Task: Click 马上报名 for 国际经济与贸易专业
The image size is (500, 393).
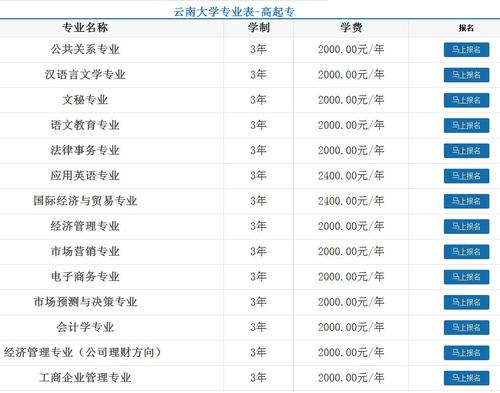Action: pos(466,201)
